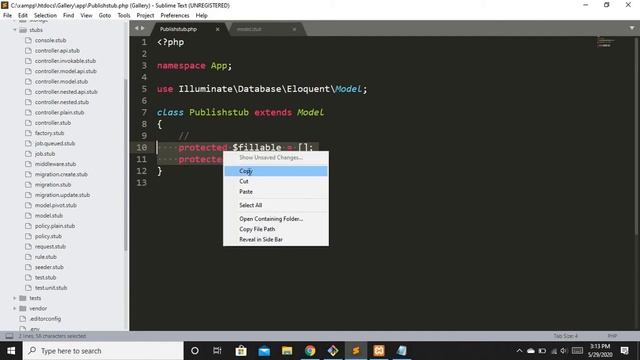
Task: Open Tab Size setting in status bar
Action: coord(565,336)
